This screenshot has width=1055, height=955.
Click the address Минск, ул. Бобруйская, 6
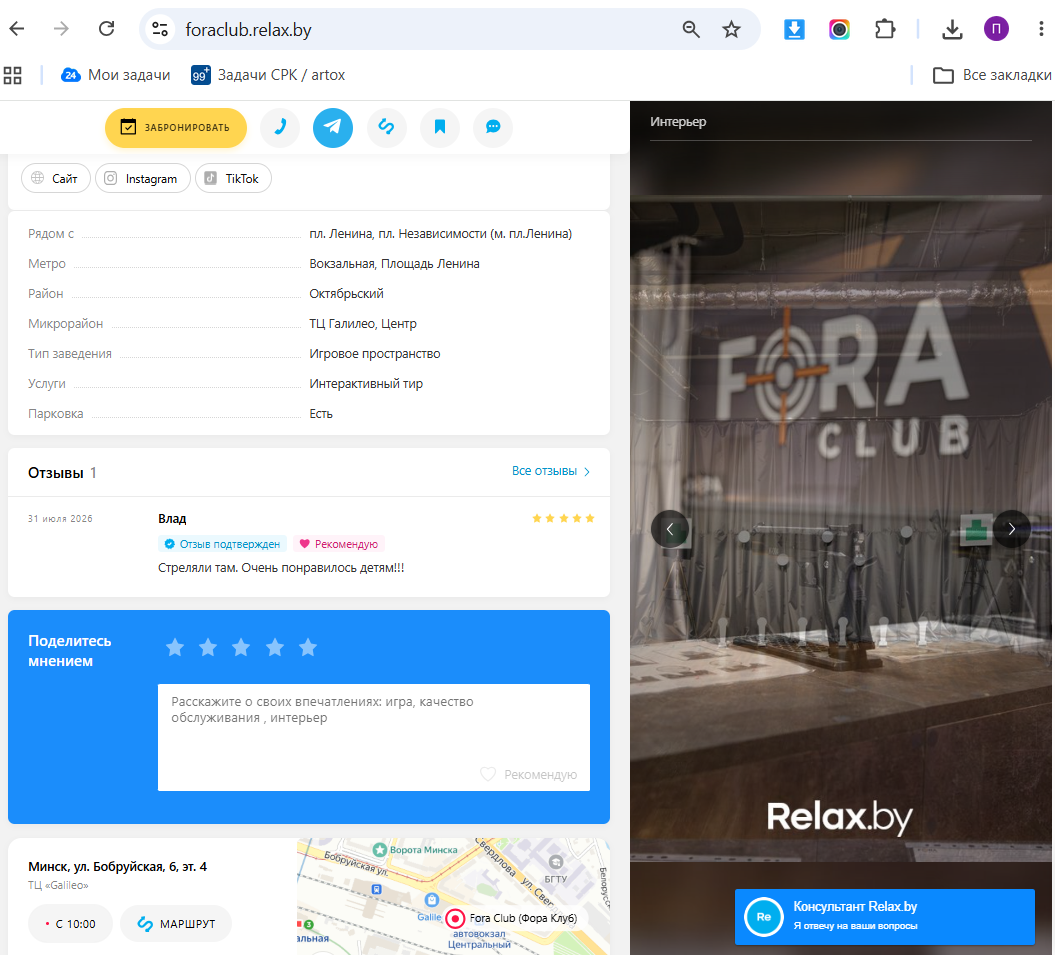[x=118, y=866]
